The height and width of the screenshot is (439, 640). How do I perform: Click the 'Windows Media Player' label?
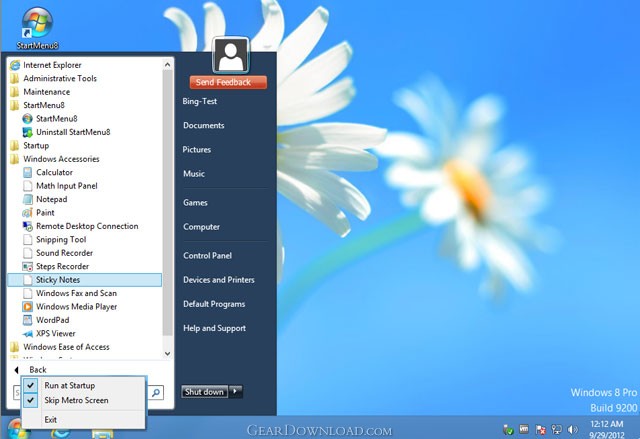[x=77, y=306]
